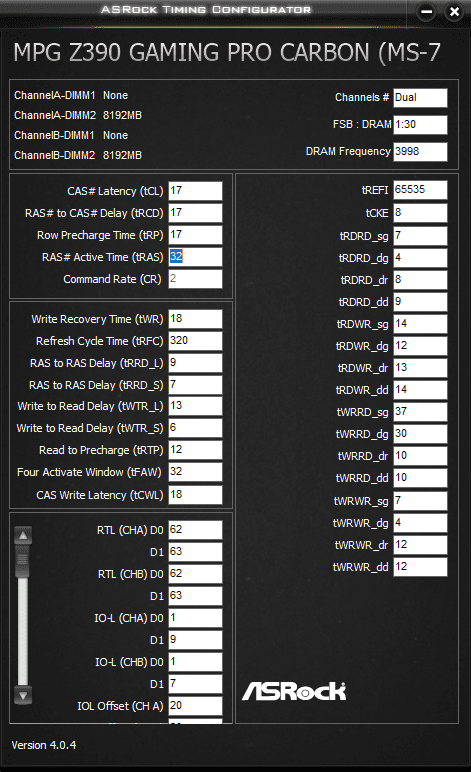Click the Four Activate Window (tFAW) field
This screenshot has width=471, height=772.
195,472
